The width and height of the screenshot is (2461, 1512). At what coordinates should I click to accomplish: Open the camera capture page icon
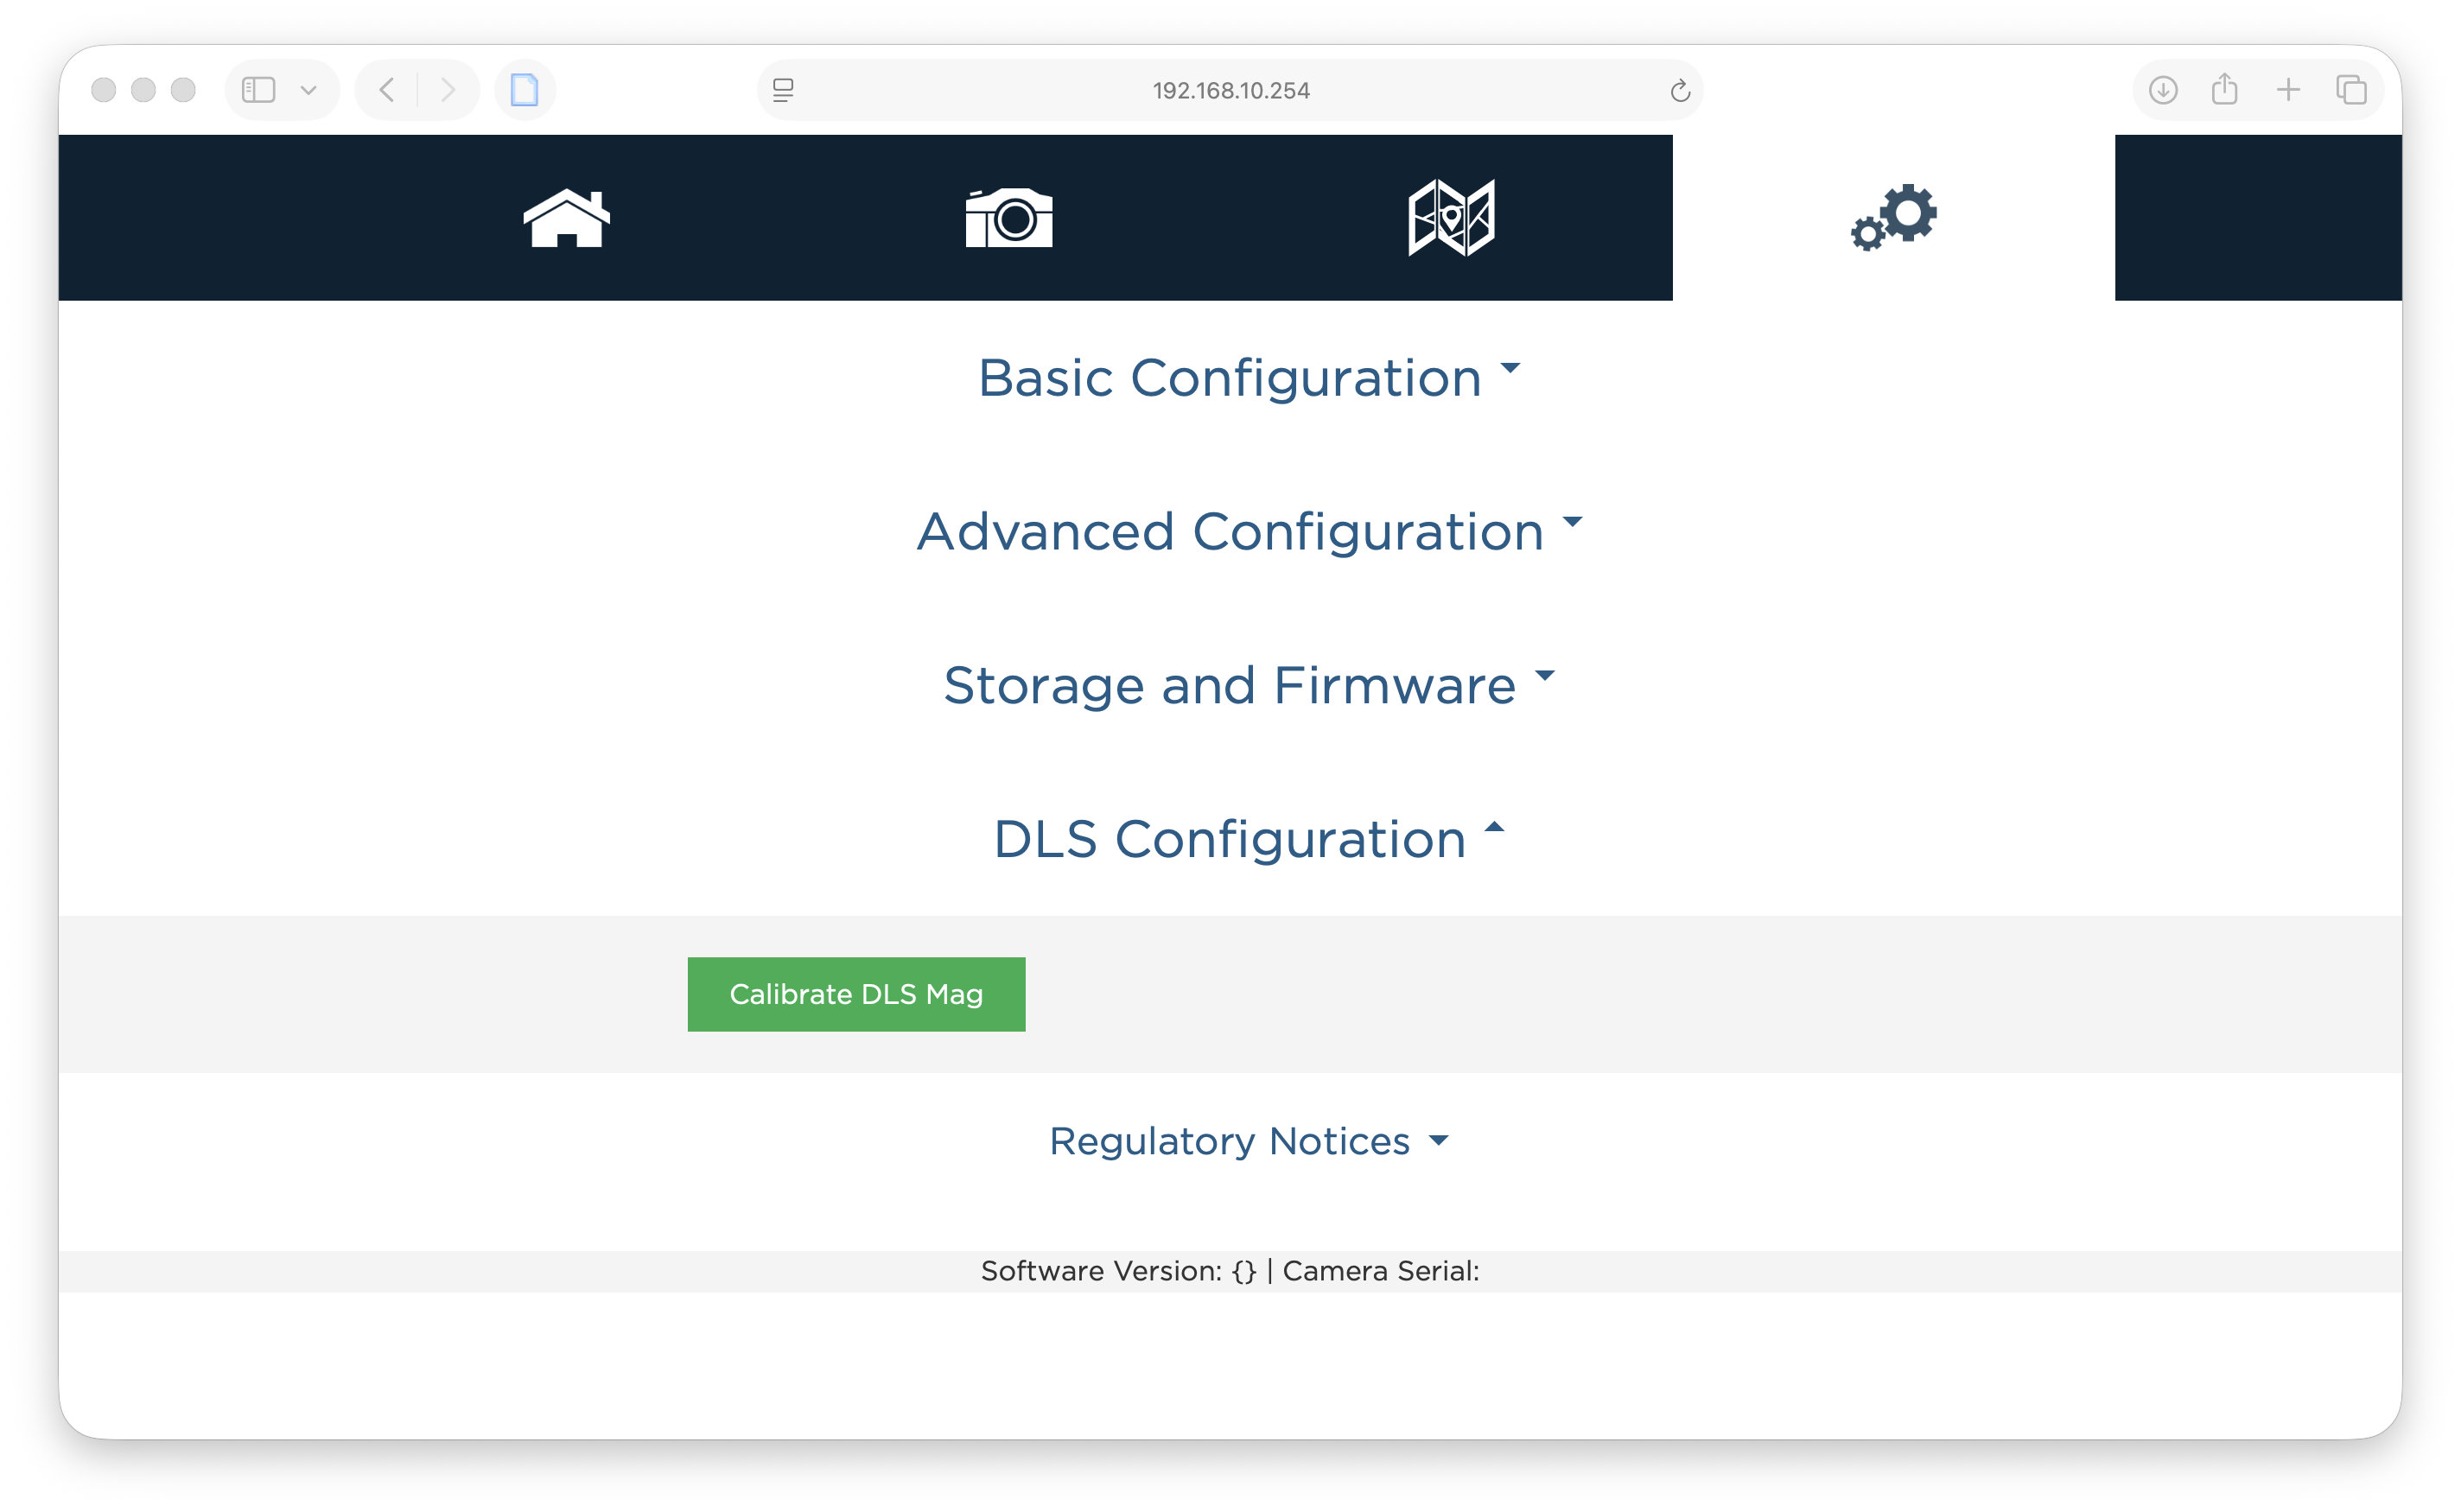[x=1008, y=218]
